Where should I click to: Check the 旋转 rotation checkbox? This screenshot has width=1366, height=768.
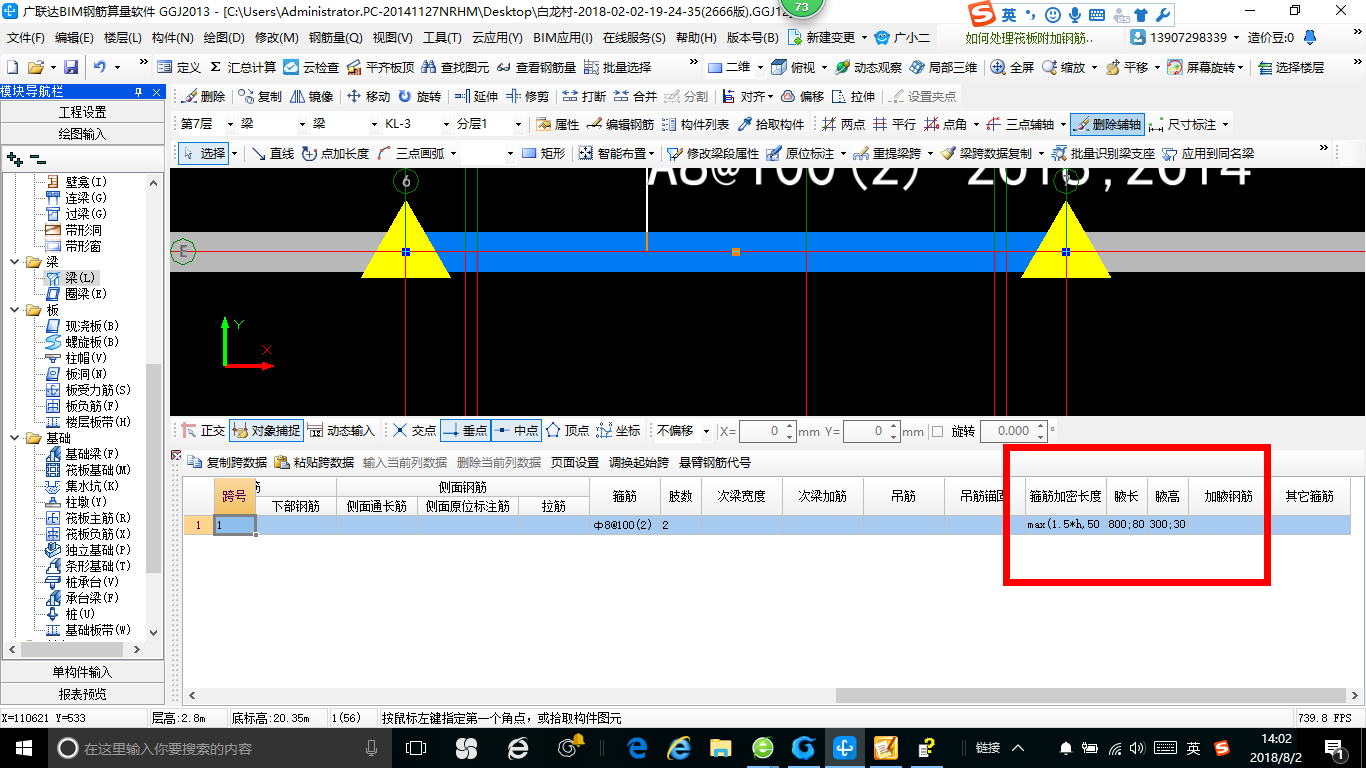click(937, 431)
